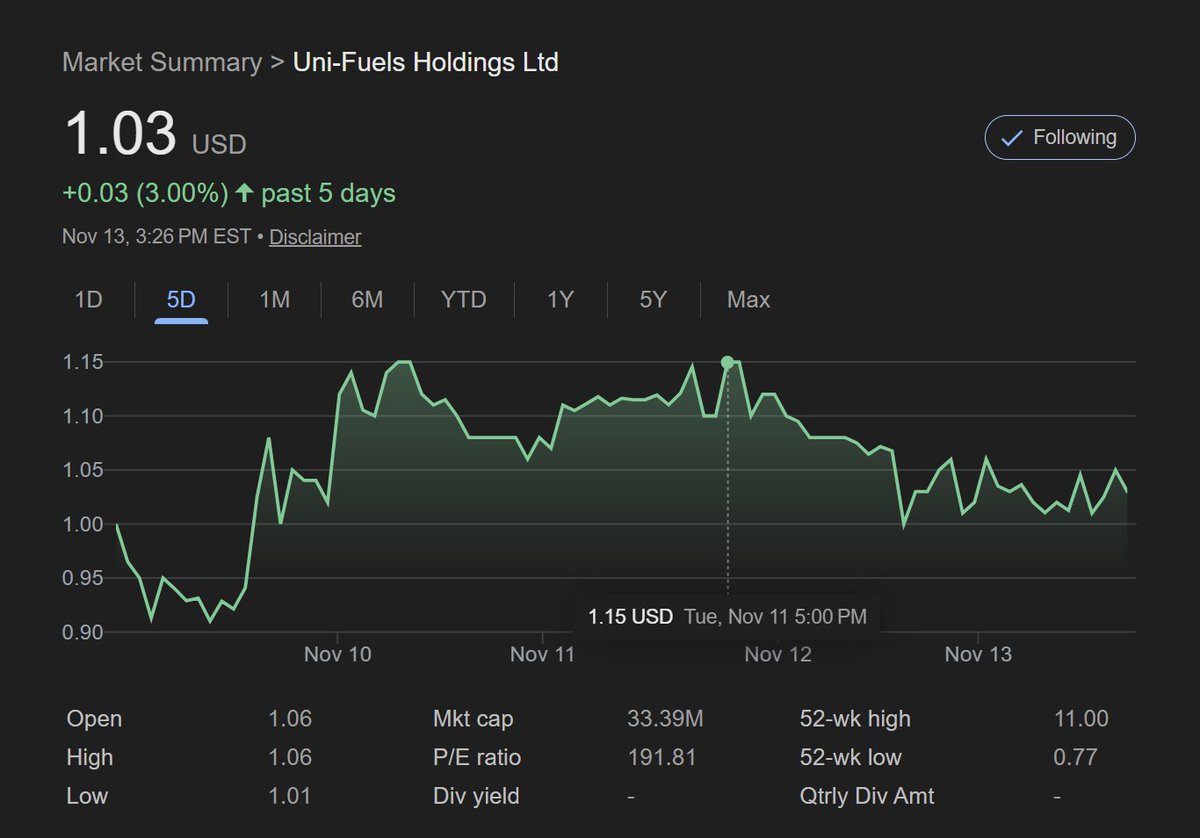Click the green up arrow icon
1200x838 pixels.
click(x=244, y=193)
